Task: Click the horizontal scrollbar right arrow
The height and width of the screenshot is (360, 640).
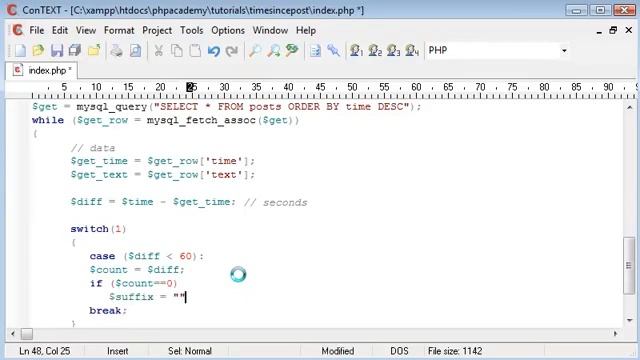Action: pyautogui.click(x=616, y=334)
